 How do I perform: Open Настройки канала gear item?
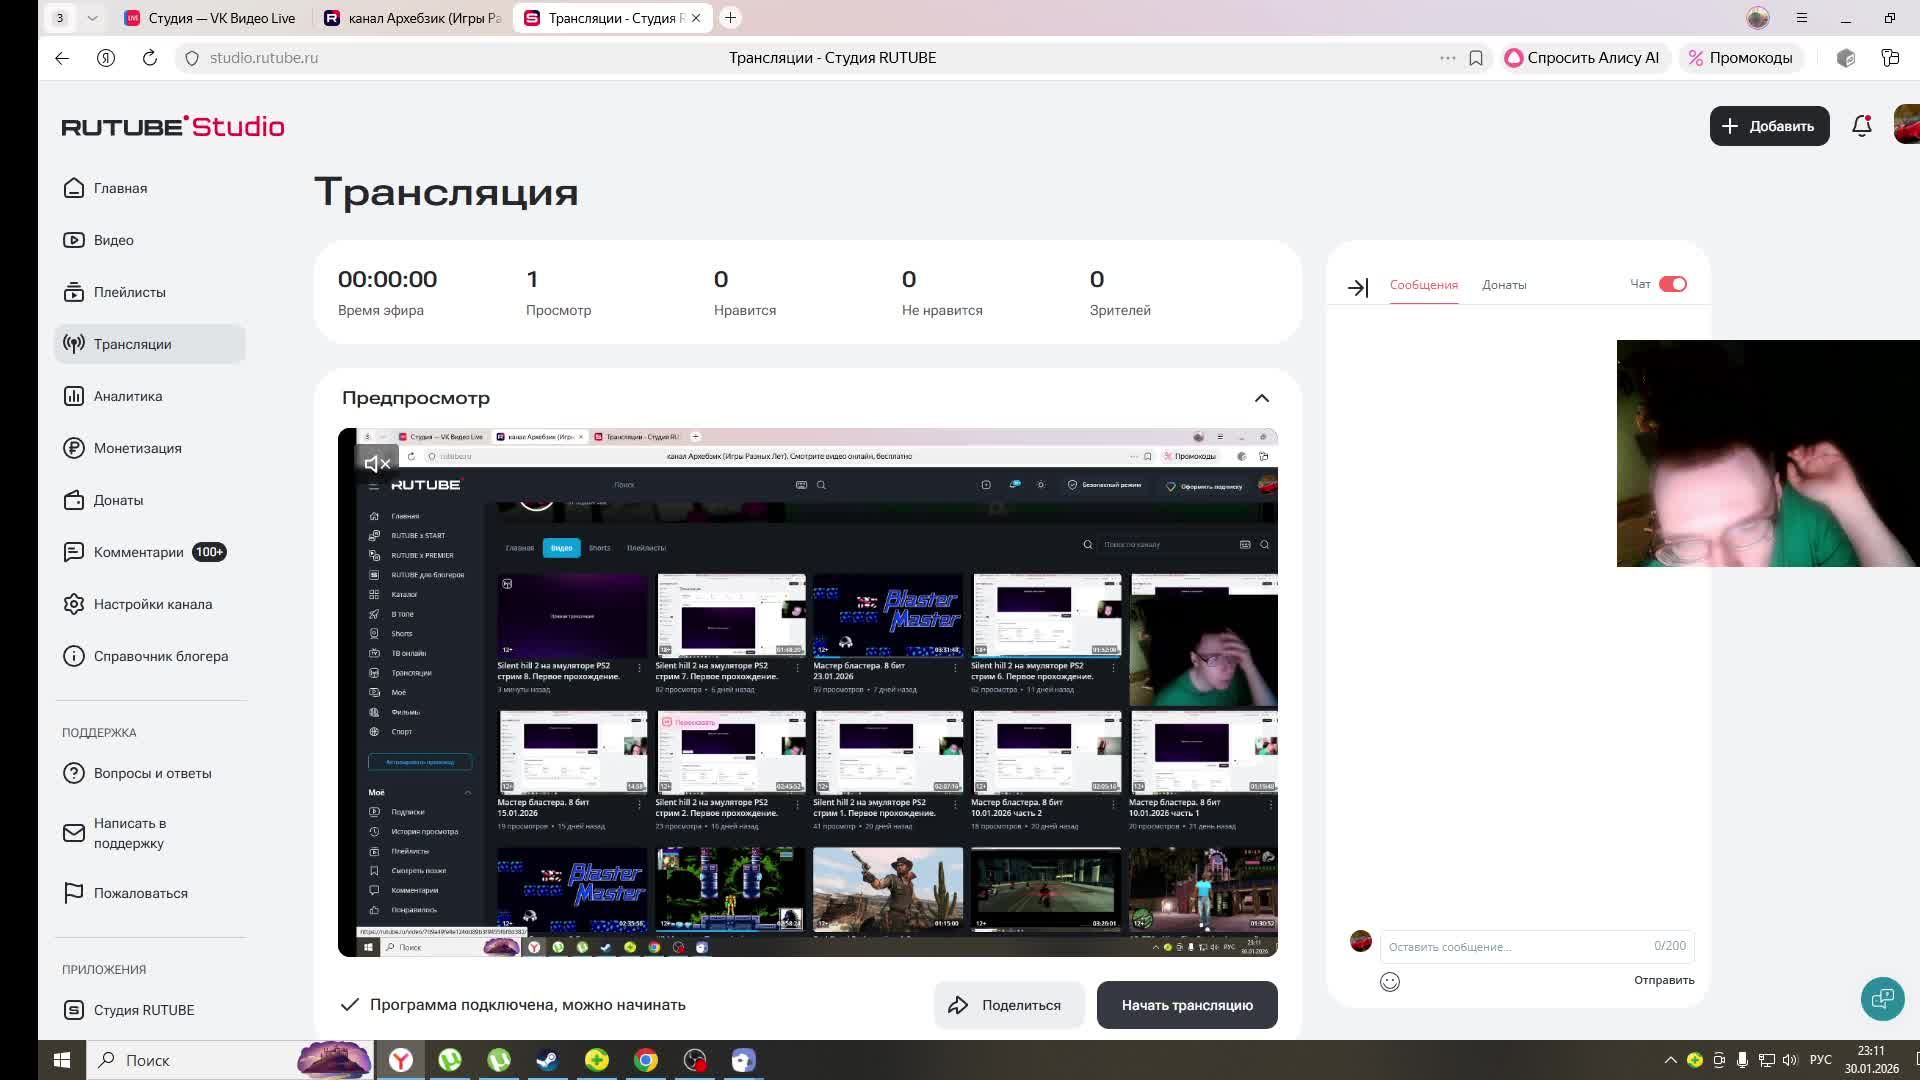click(152, 604)
